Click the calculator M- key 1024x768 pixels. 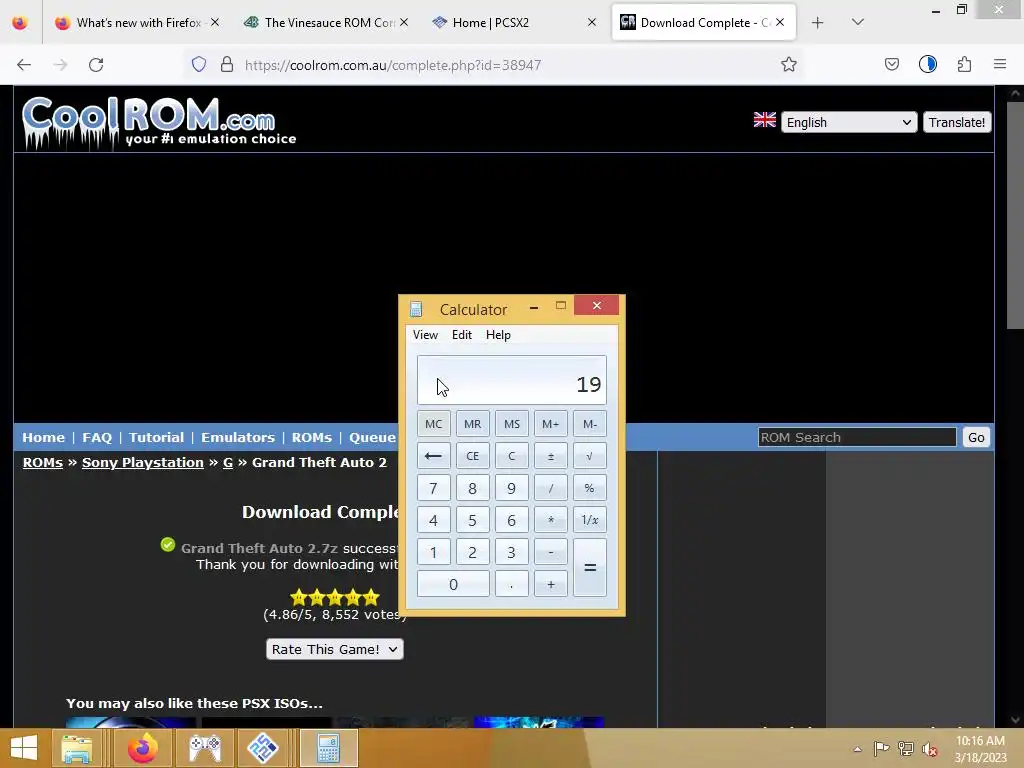590,424
